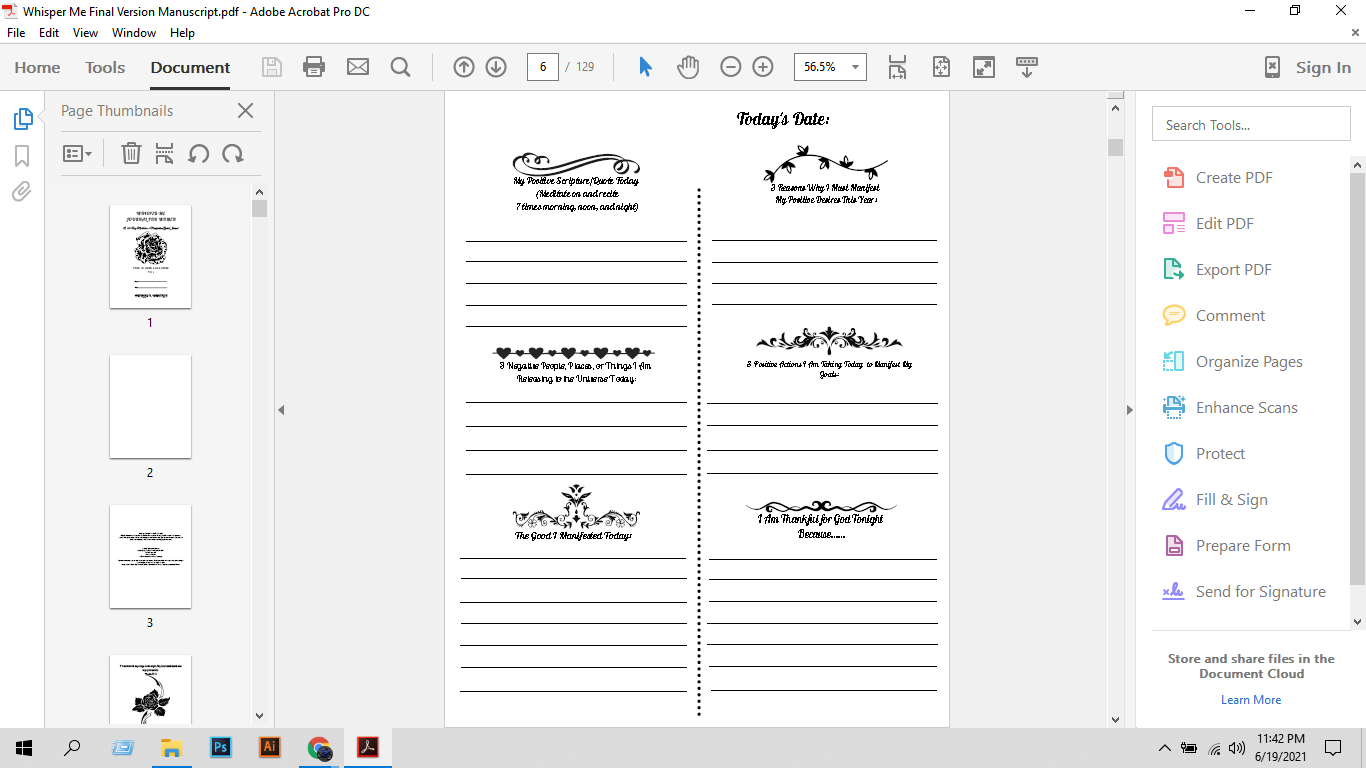Open the Attachments paperclip panel

pyautogui.click(x=22, y=192)
